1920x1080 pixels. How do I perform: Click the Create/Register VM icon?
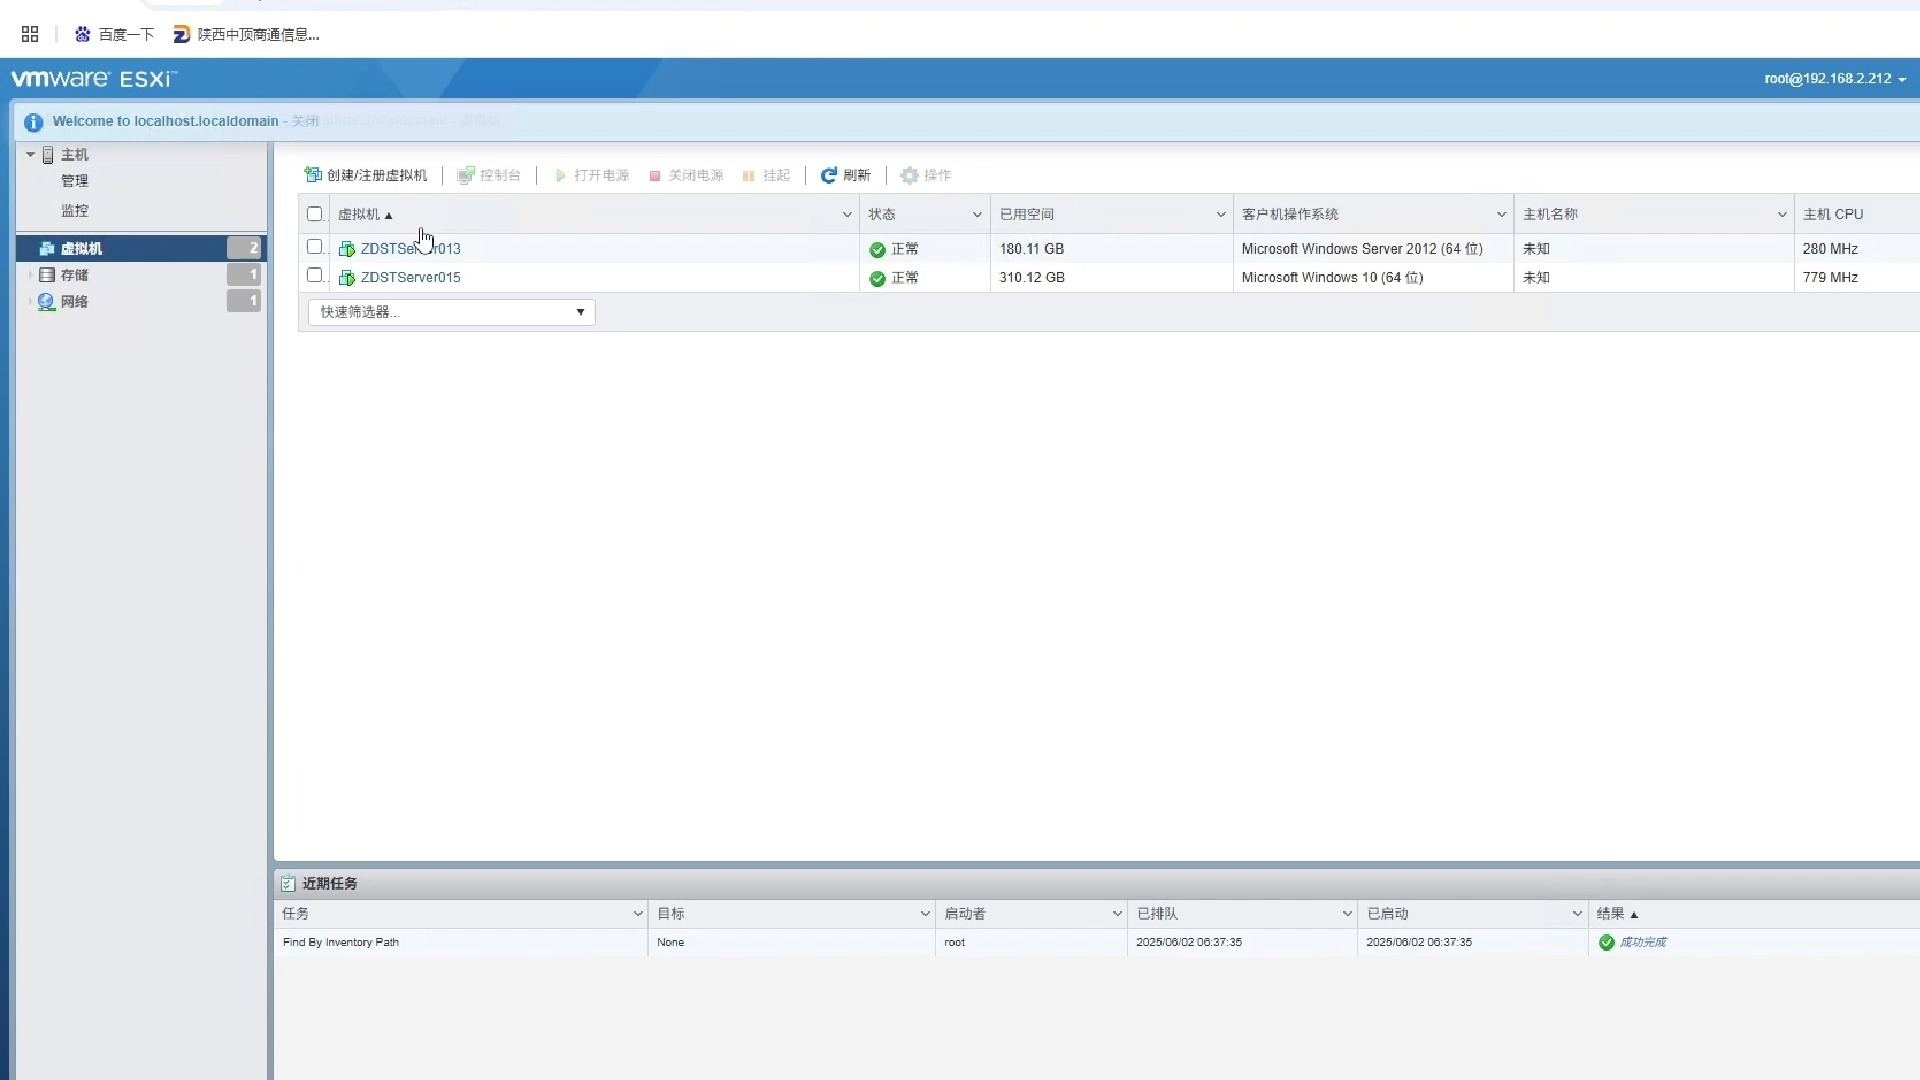[313, 175]
